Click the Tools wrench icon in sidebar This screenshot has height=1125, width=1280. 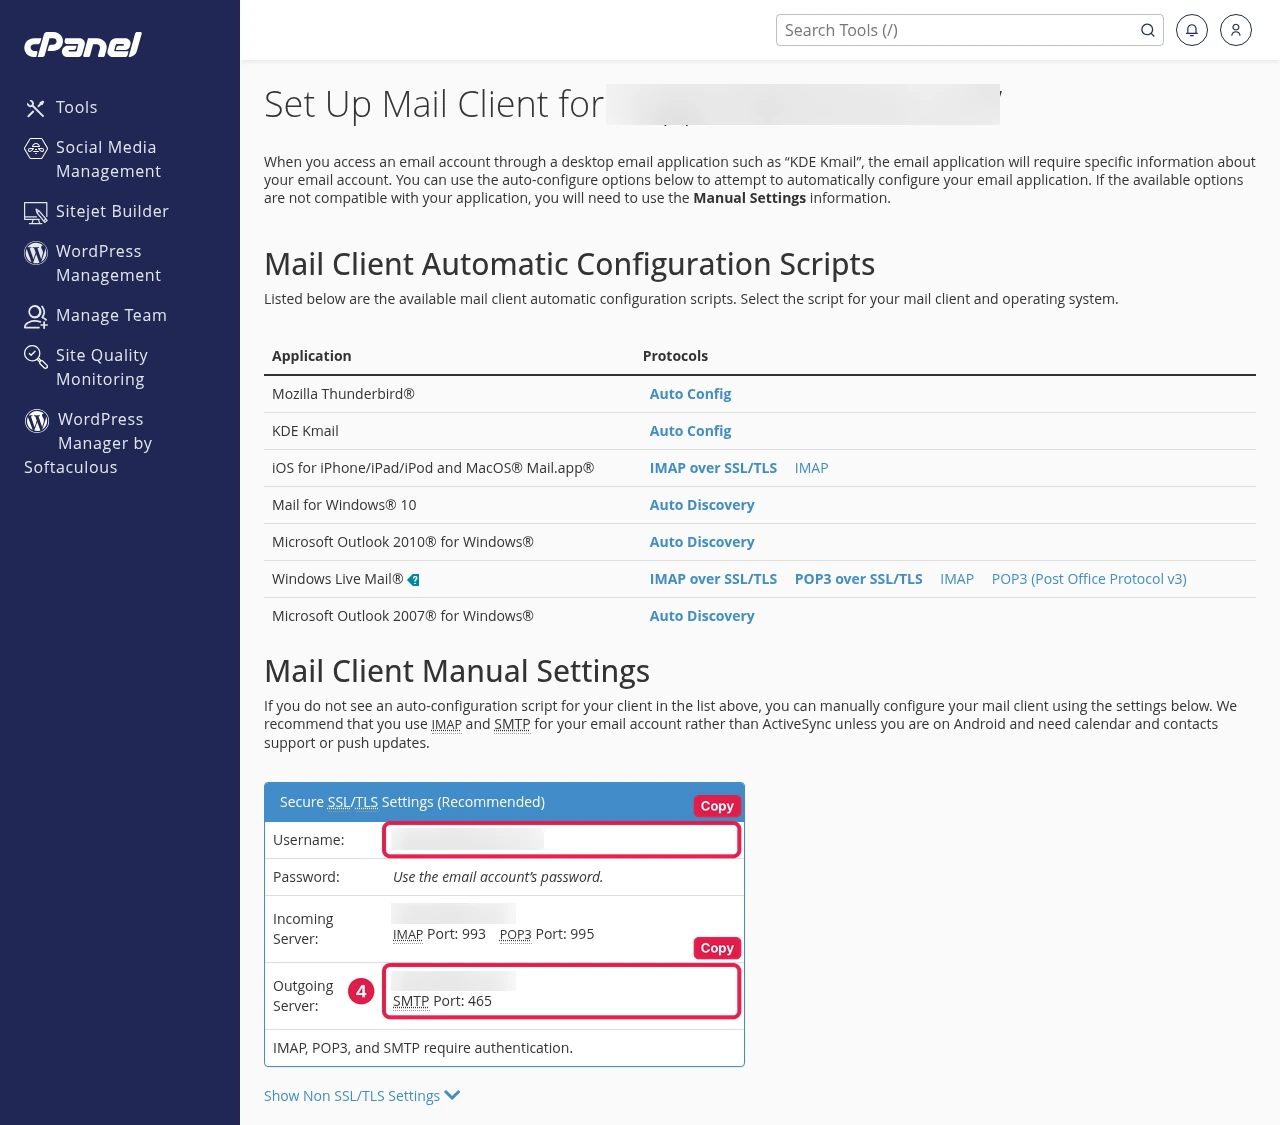(36, 108)
